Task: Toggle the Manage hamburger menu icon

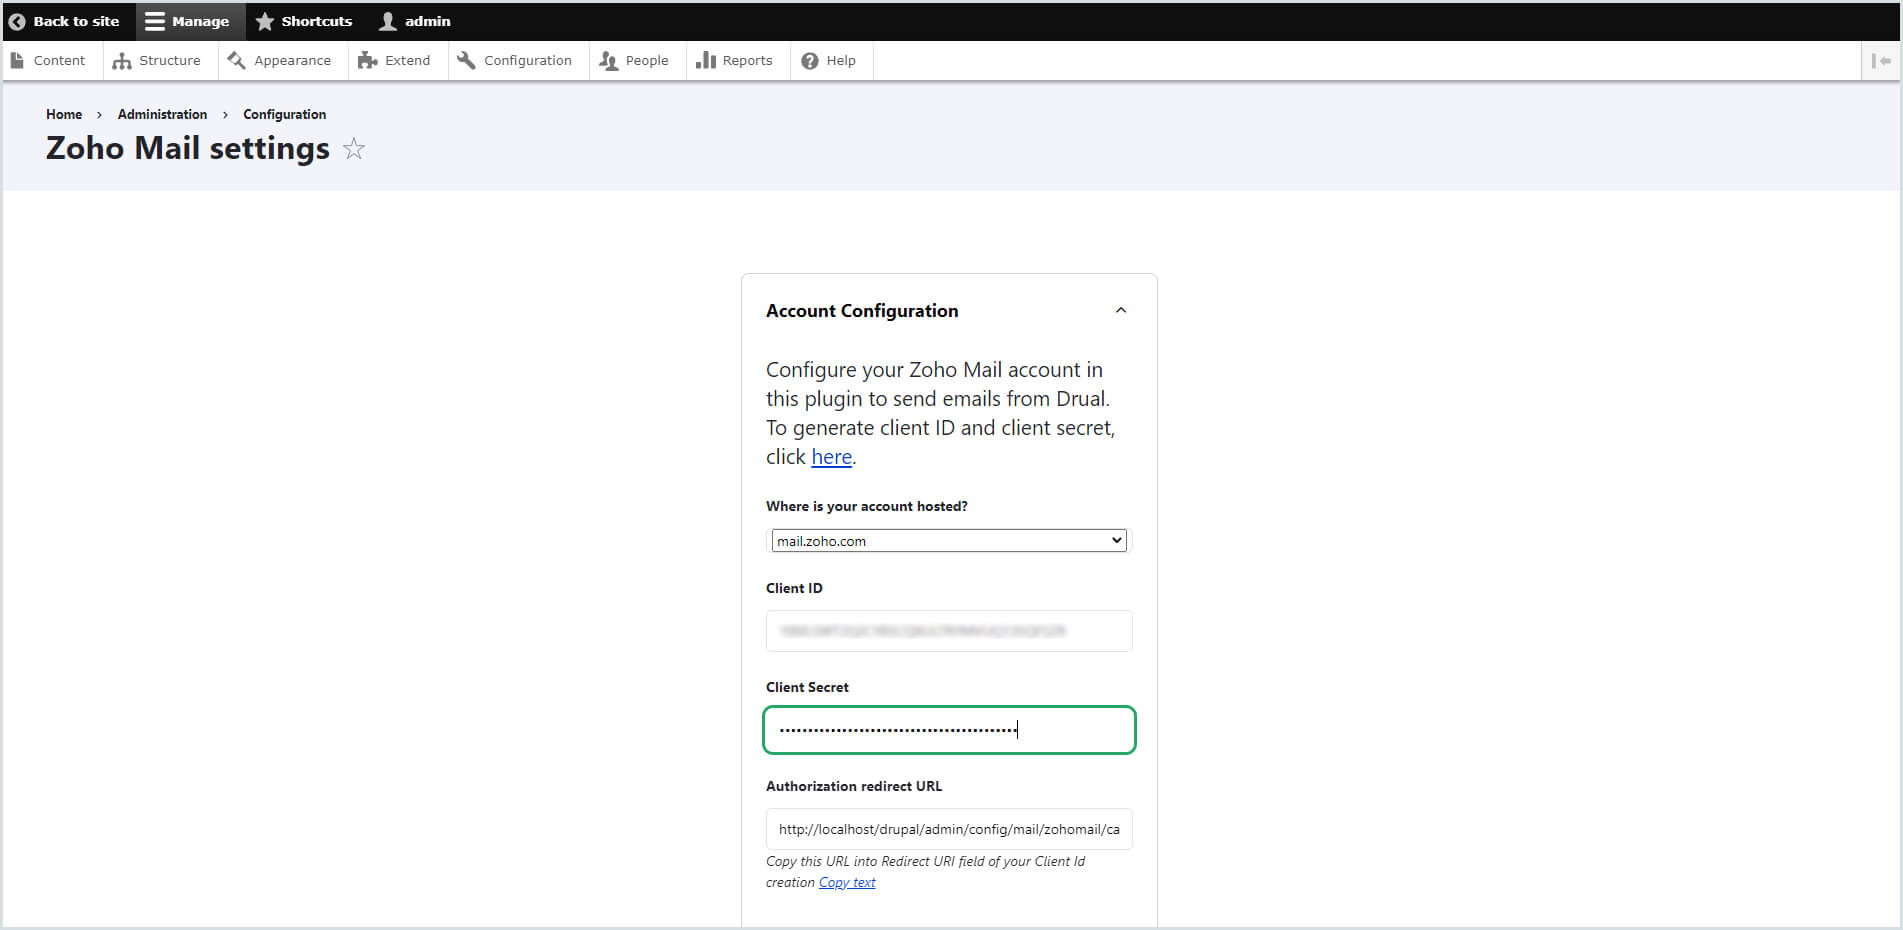Action: click(155, 21)
